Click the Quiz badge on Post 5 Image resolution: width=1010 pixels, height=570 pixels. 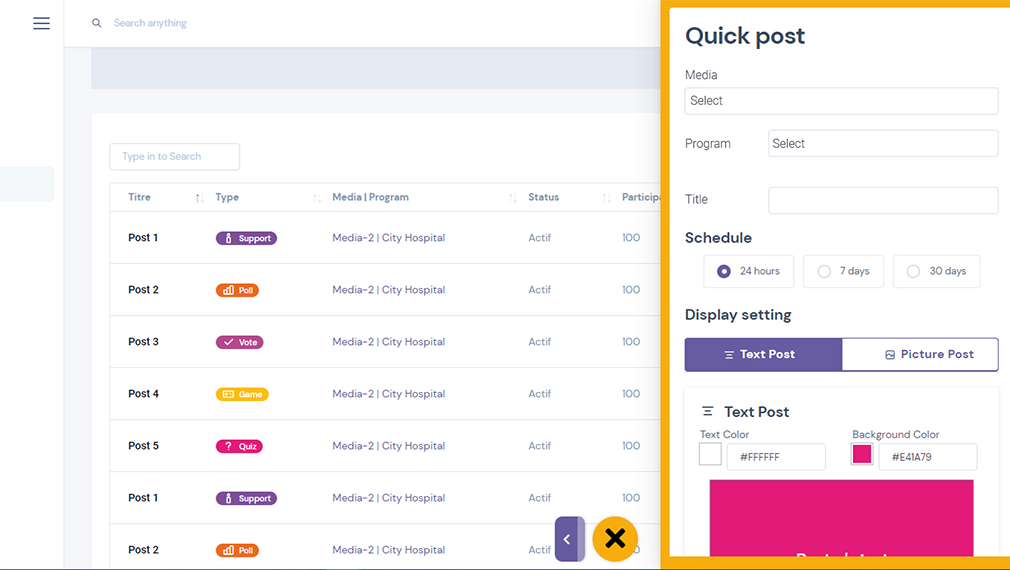[239, 446]
